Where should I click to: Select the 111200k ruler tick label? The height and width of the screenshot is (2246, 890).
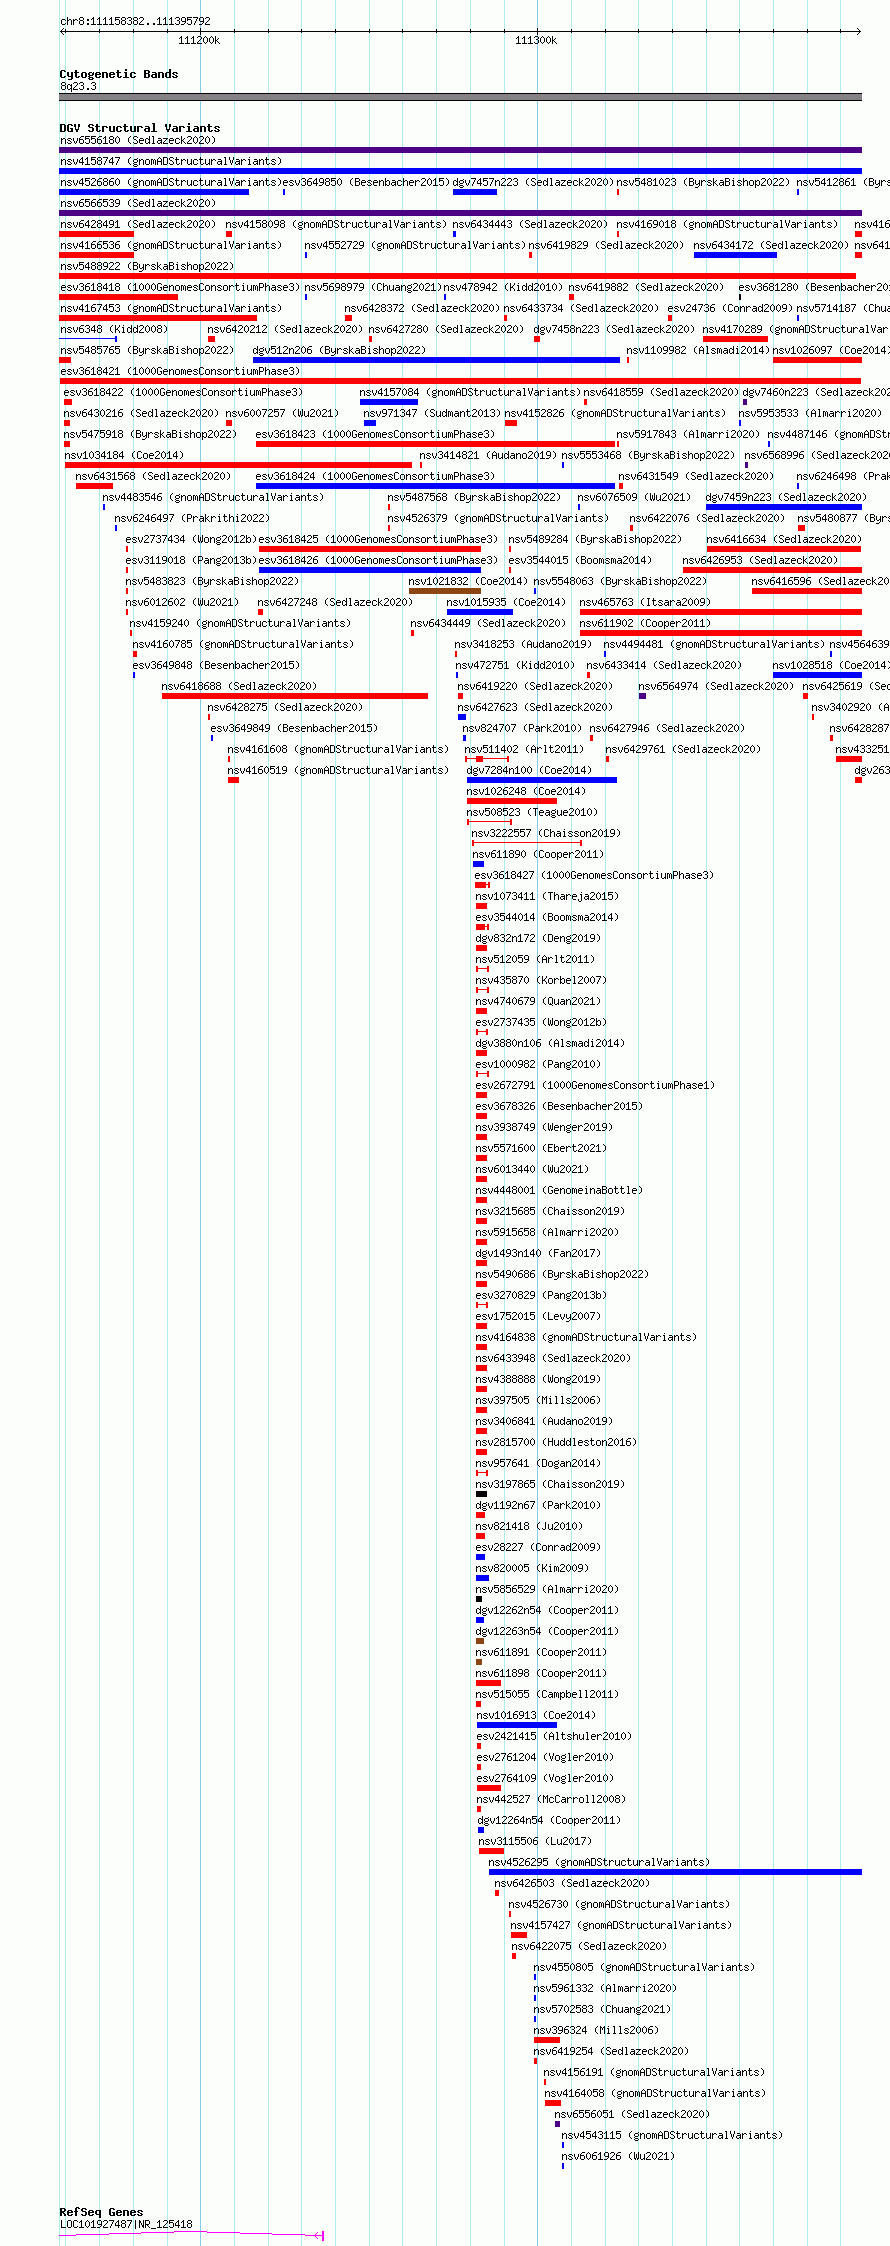coord(199,40)
